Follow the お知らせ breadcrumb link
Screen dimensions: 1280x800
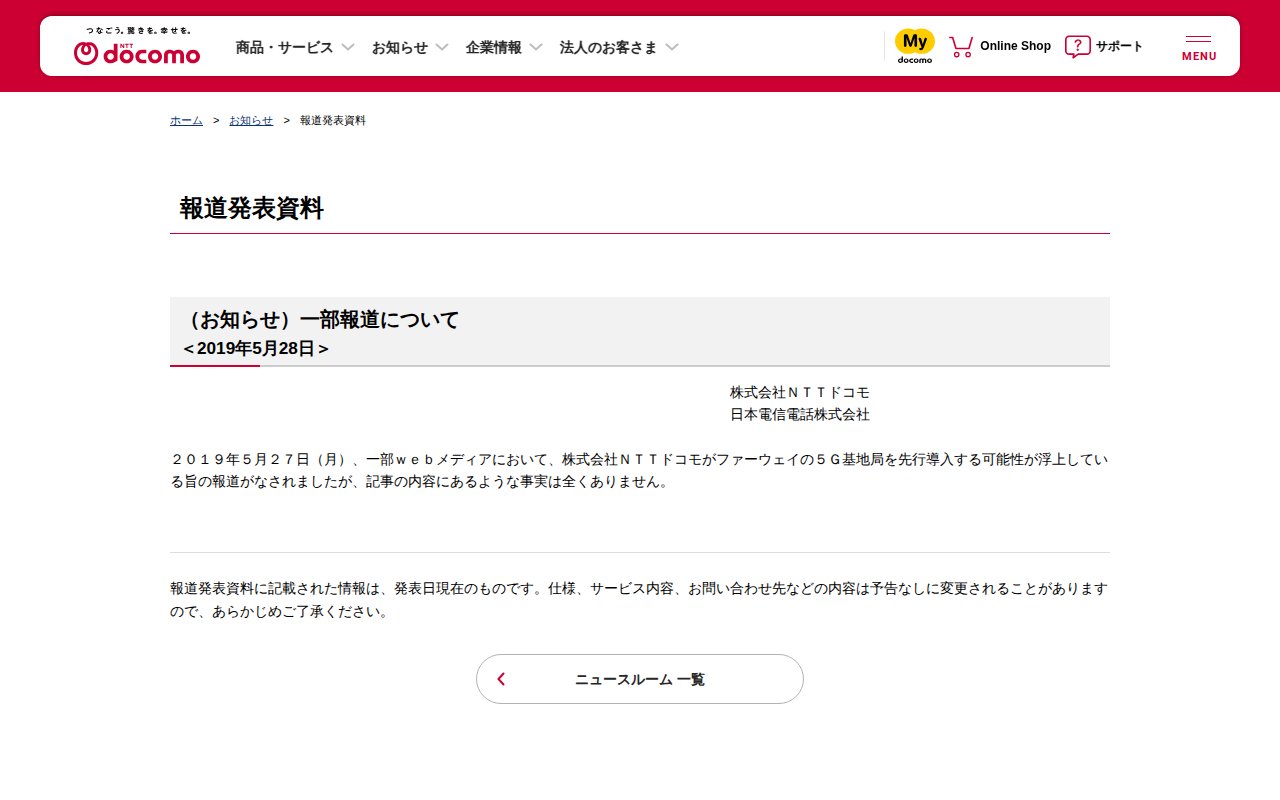click(251, 120)
